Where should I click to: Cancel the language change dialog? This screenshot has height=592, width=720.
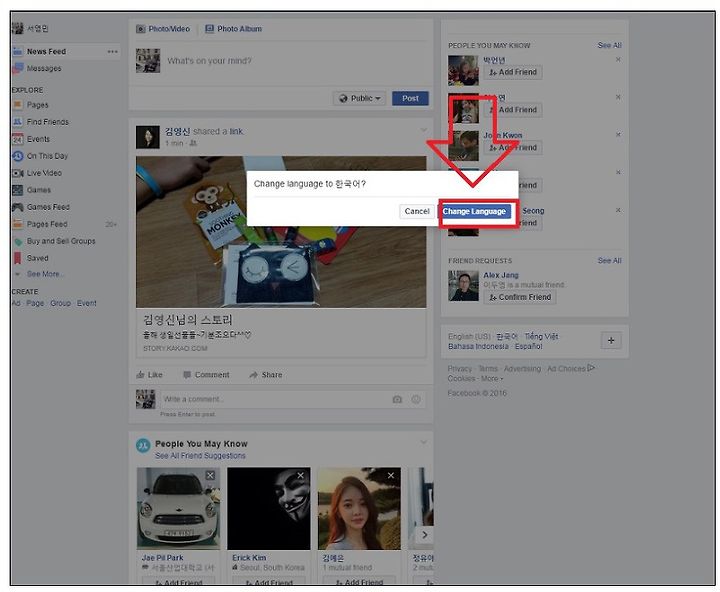pos(417,211)
